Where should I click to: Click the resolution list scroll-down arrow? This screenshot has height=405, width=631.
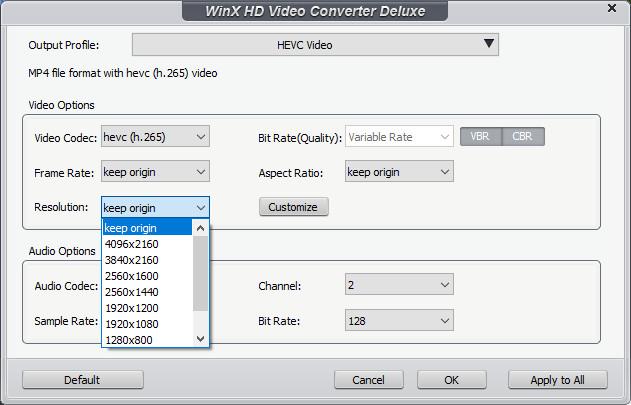click(200, 339)
